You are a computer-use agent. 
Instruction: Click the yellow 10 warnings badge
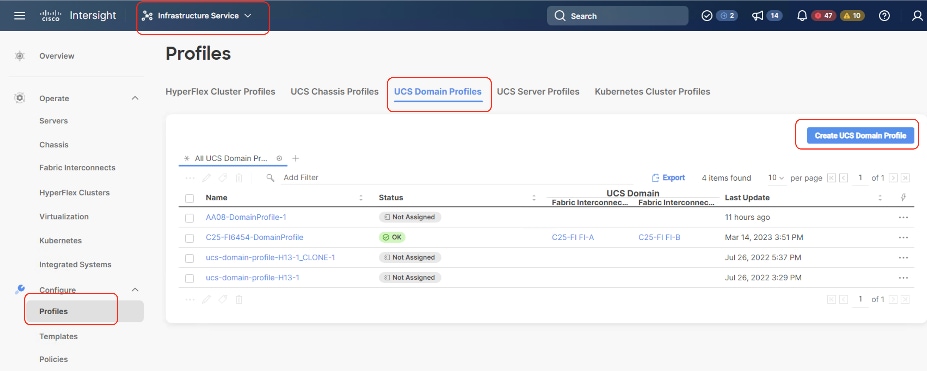point(853,16)
